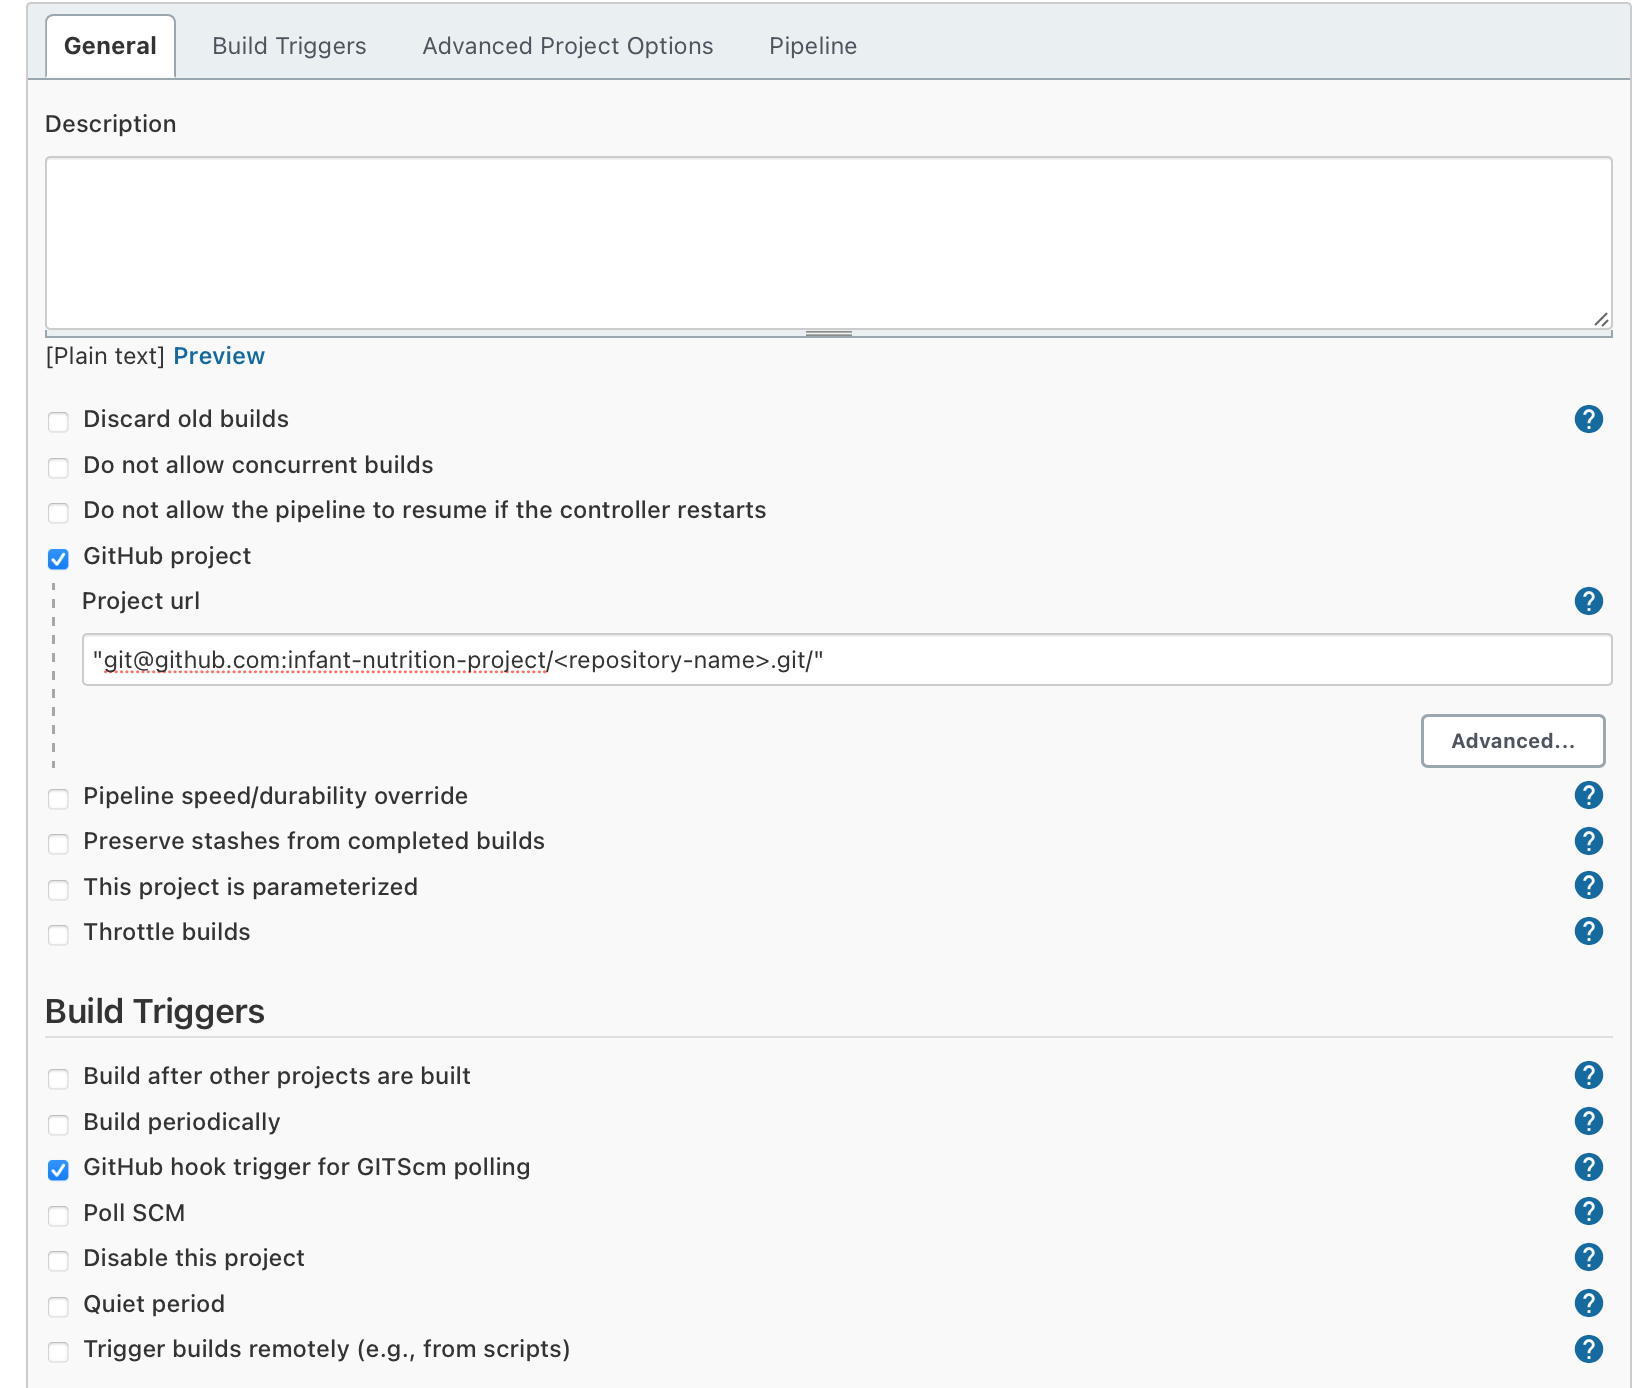
Task: Click the Advanced... button
Action: click(1513, 741)
